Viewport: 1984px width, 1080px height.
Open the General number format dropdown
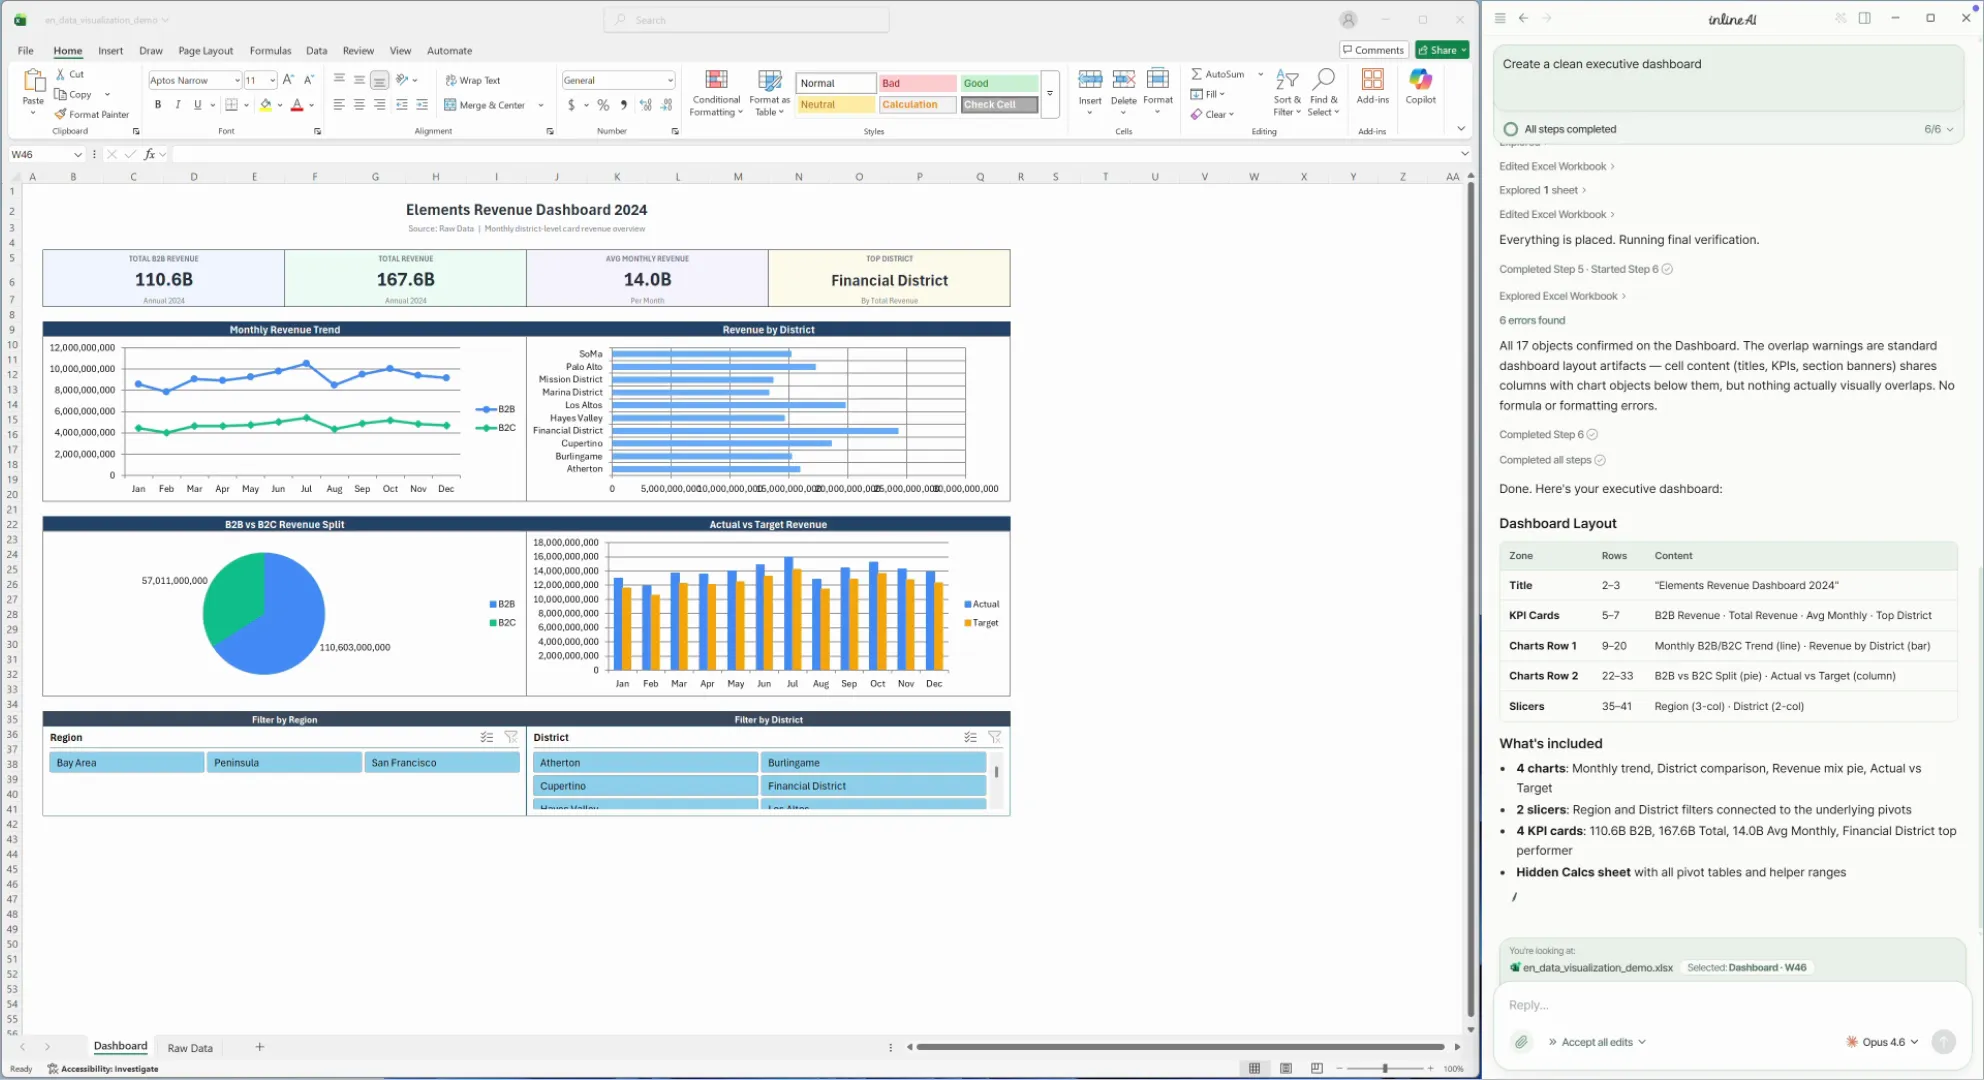coord(669,80)
